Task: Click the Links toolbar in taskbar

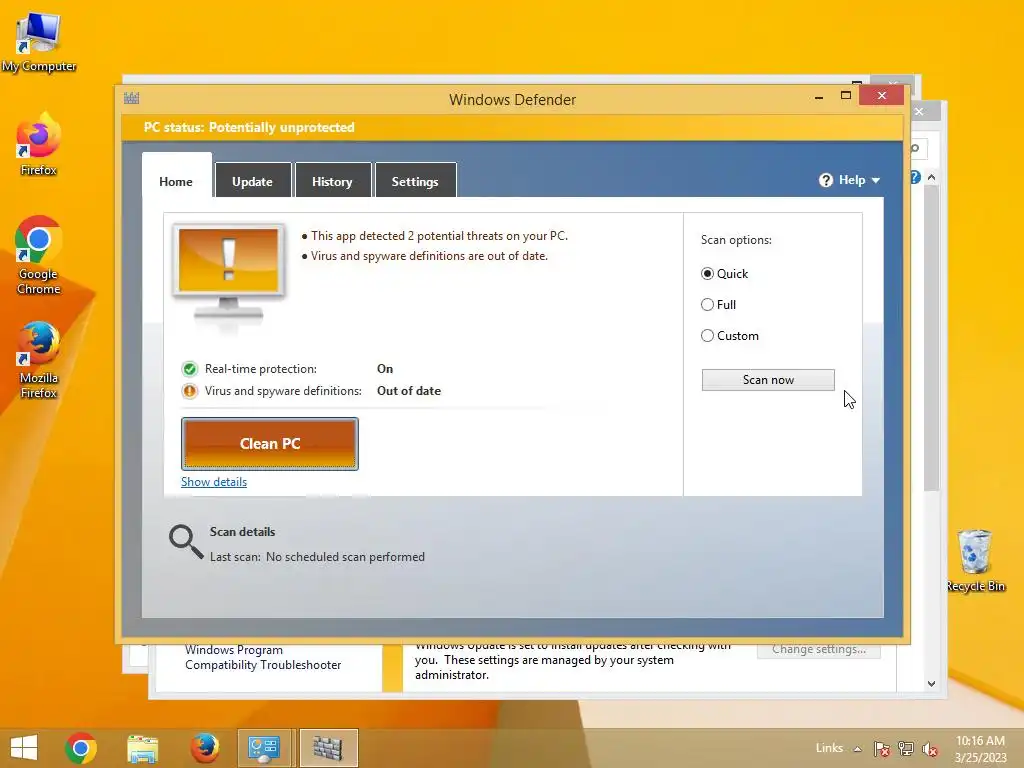Action: tap(829, 748)
